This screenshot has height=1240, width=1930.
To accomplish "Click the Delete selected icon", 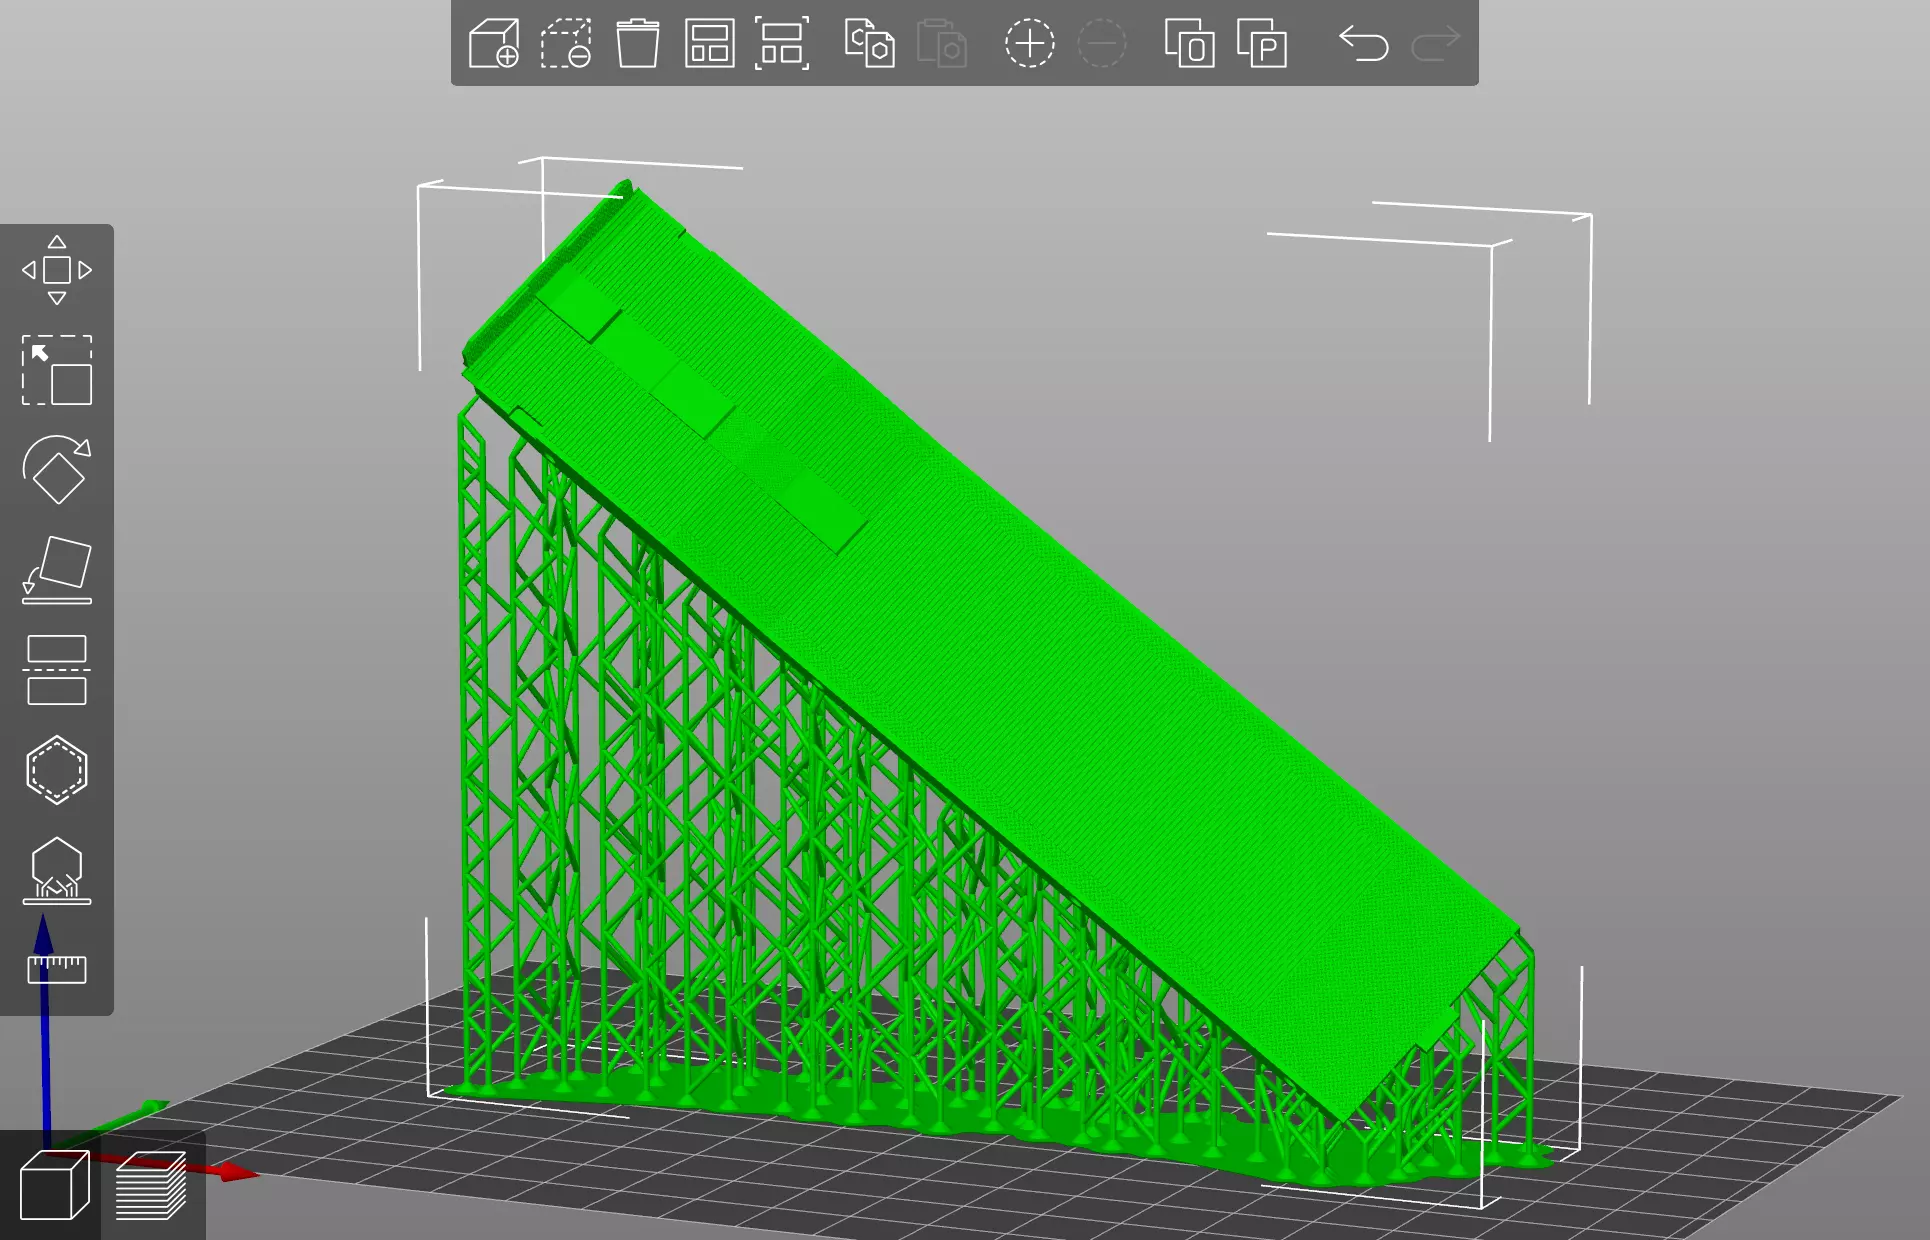I will (x=566, y=44).
